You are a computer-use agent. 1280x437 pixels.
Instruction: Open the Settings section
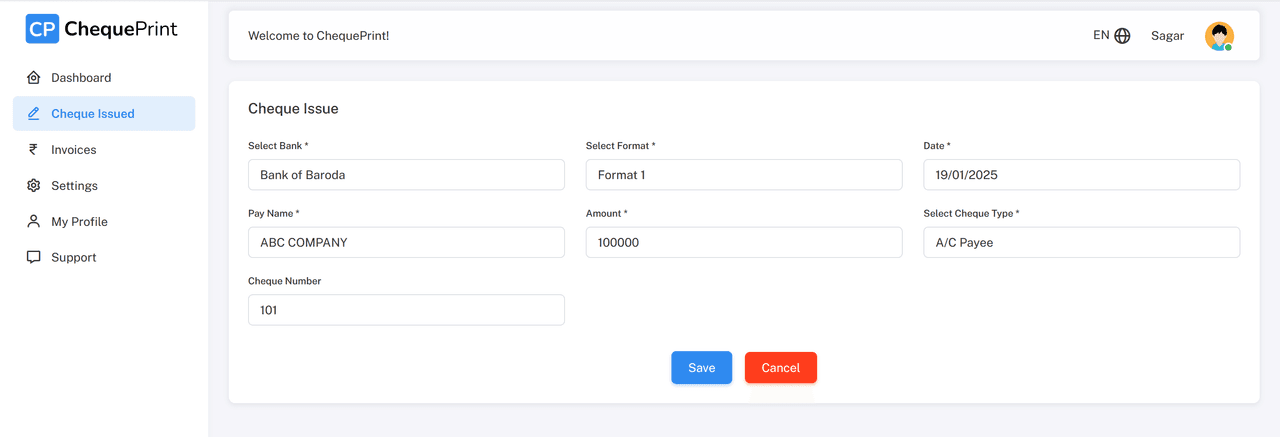click(x=104, y=186)
